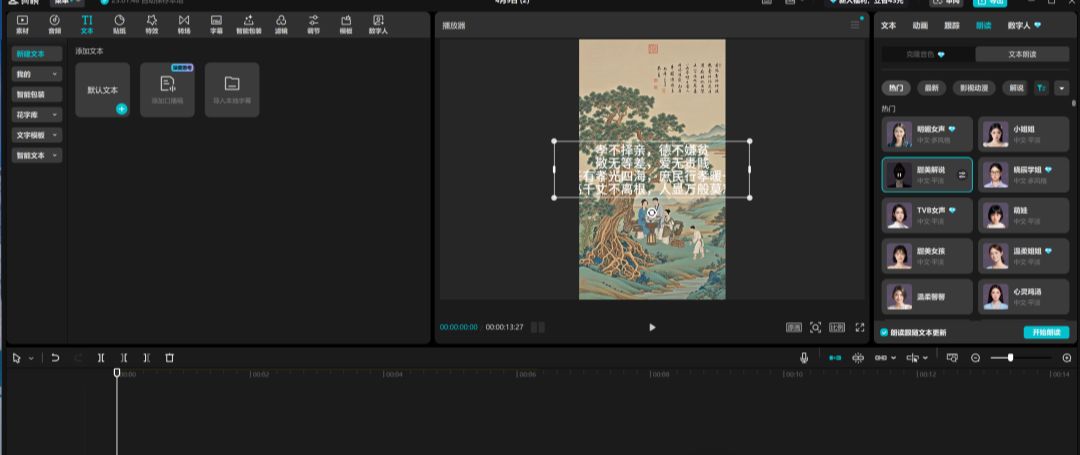The width and height of the screenshot is (1080, 455).
Task: Select the 小姐姐 voice card
Action: 1024,134
